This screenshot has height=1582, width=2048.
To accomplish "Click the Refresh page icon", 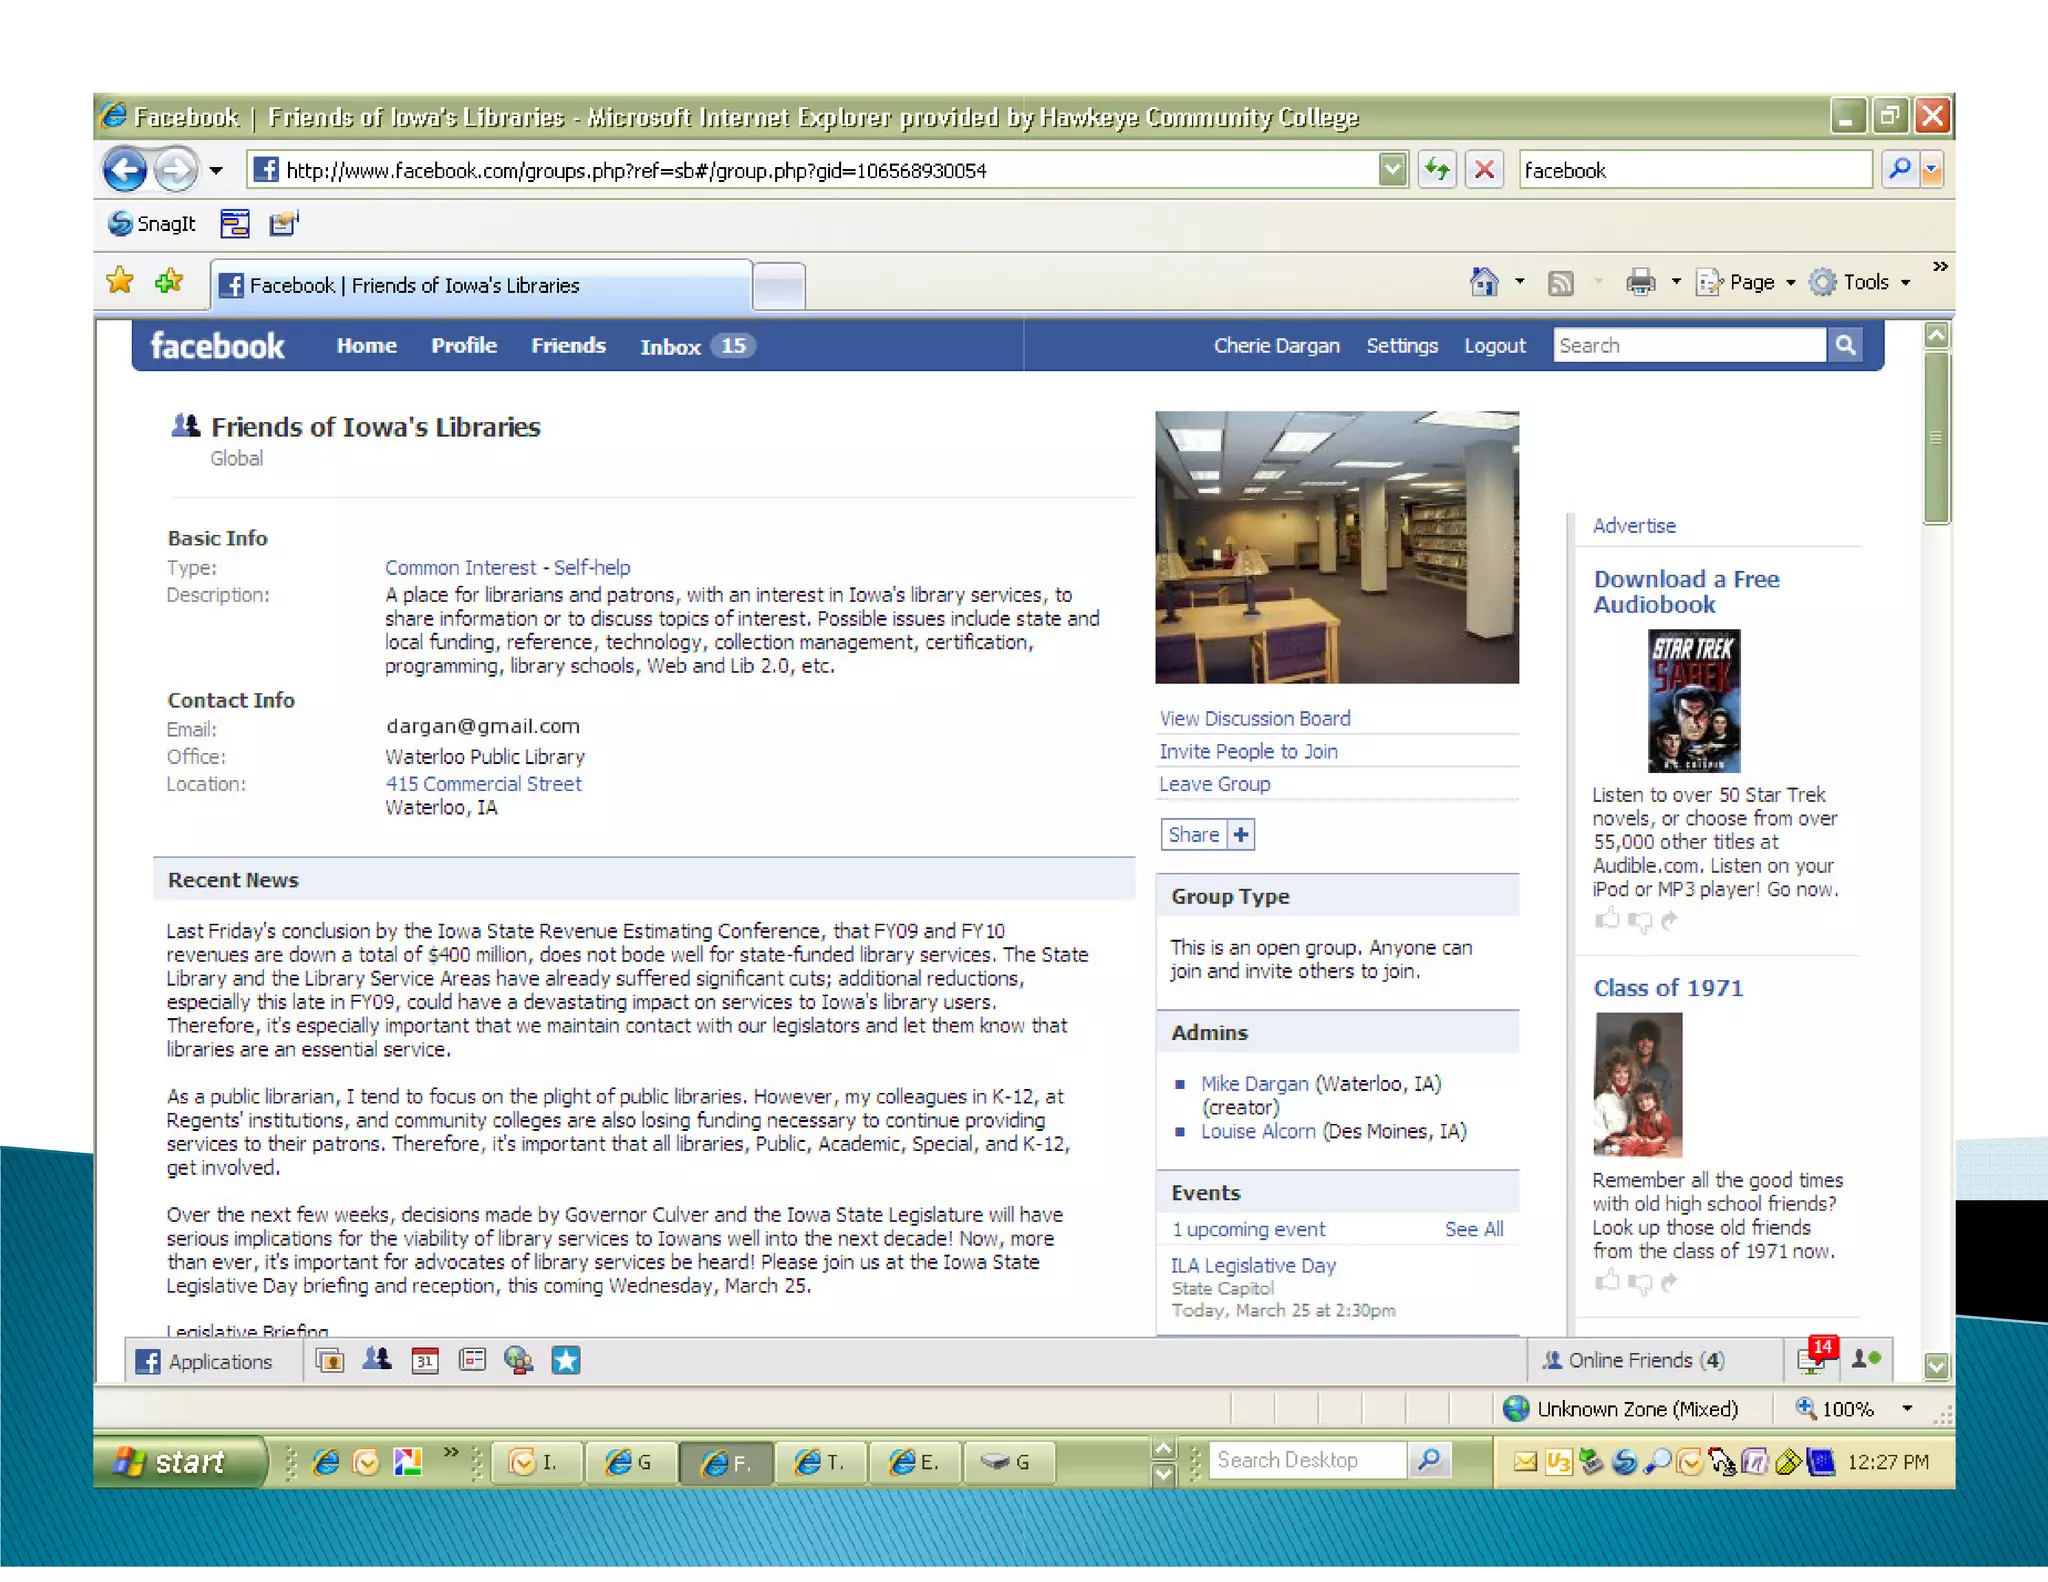I will tap(1437, 170).
